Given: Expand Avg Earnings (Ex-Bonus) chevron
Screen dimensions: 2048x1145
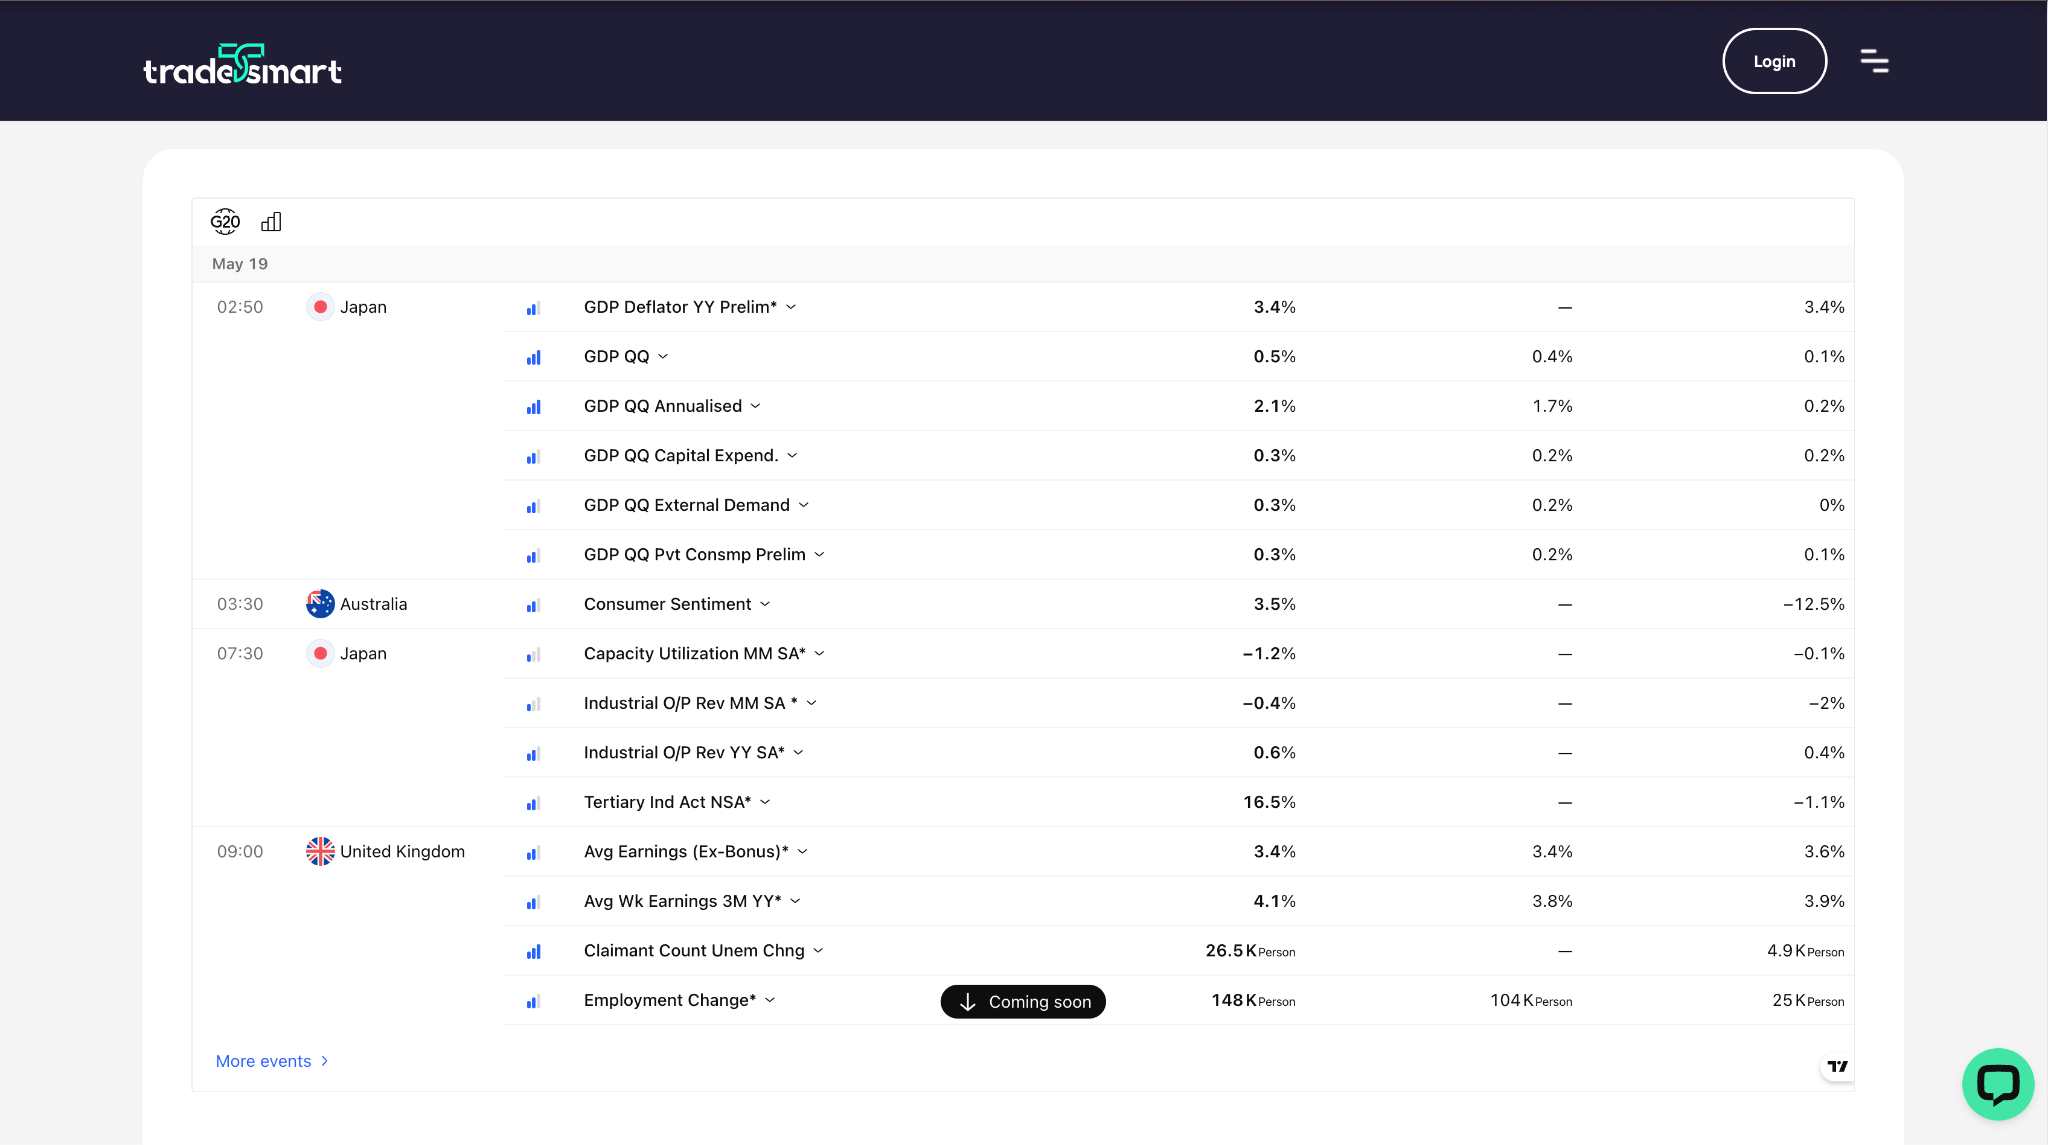Looking at the screenshot, I should [x=802, y=852].
